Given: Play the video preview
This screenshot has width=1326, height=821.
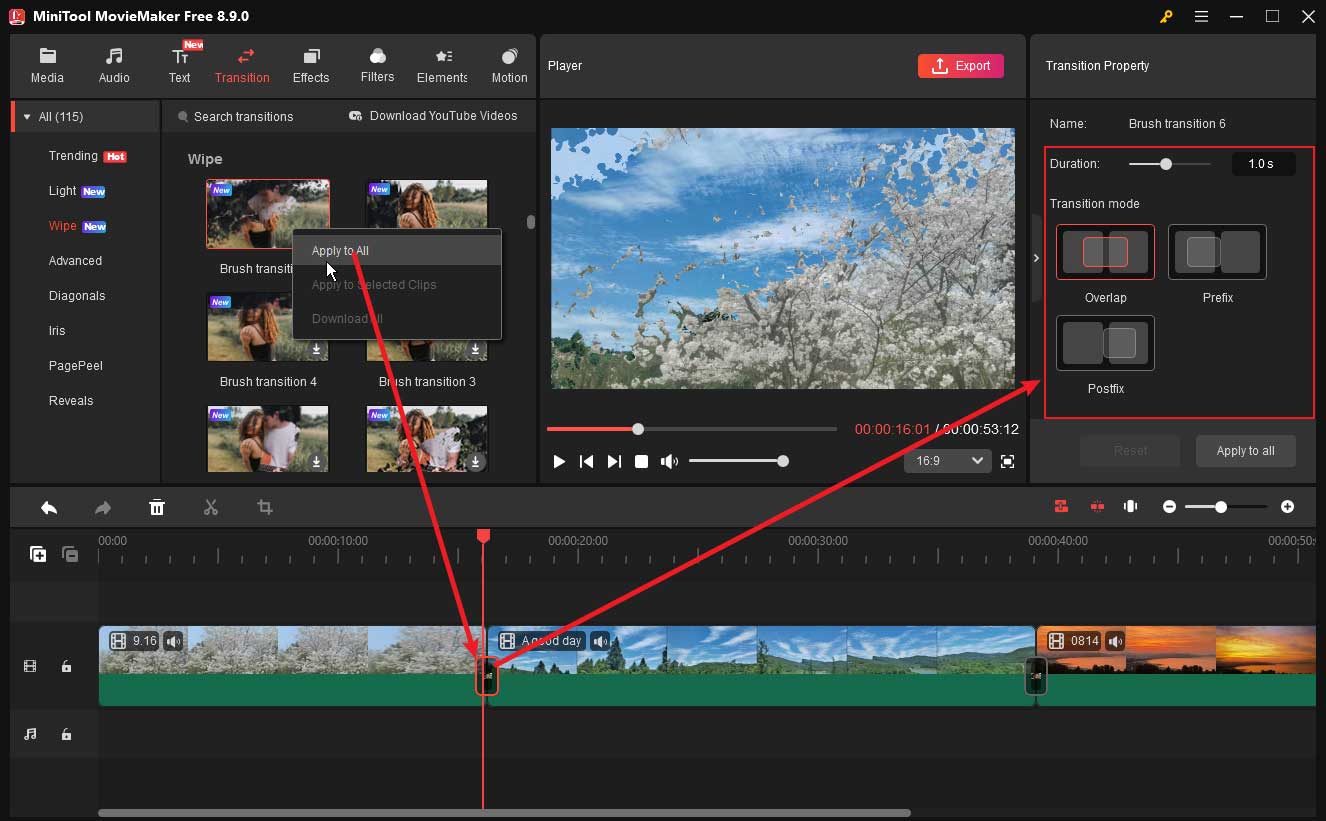Looking at the screenshot, I should pyautogui.click(x=559, y=461).
